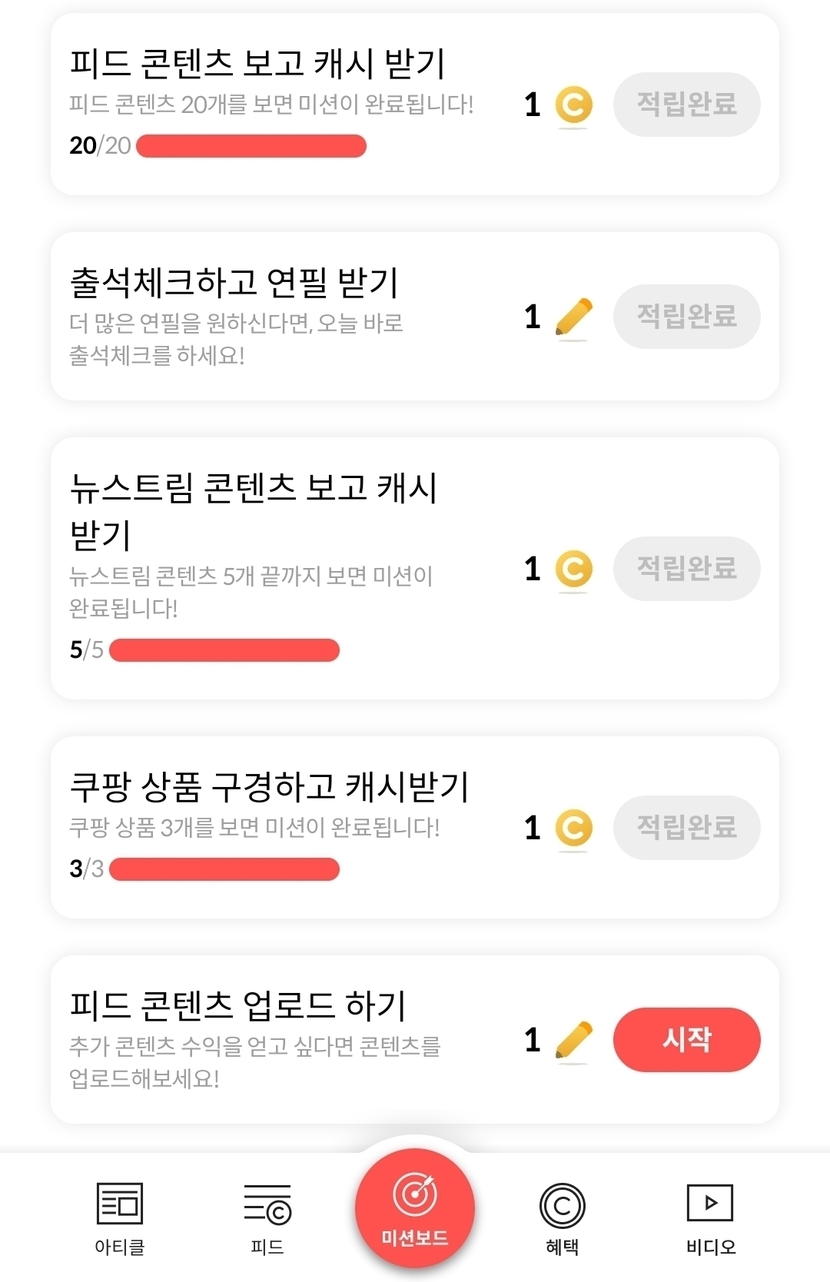Tap coin icon in 쿠팡 상품 구경하고 캐시받기

(x=573, y=828)
